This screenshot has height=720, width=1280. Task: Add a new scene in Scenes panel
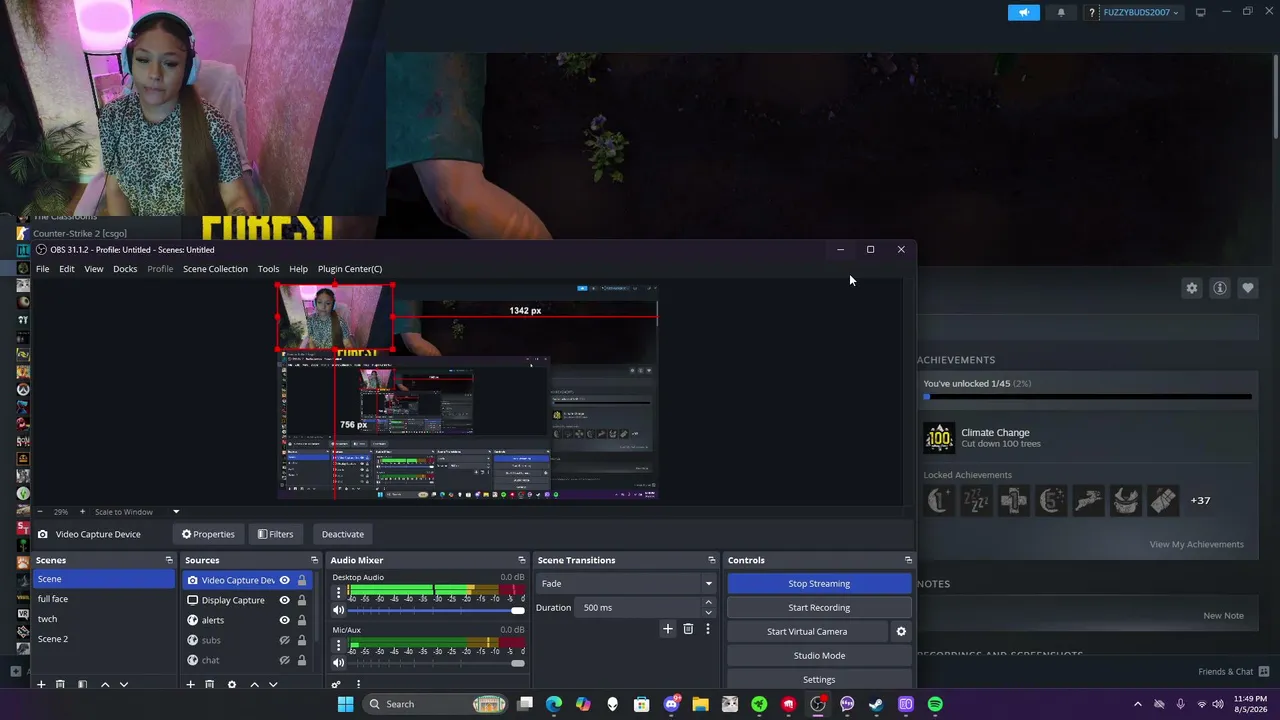point(41,685)
